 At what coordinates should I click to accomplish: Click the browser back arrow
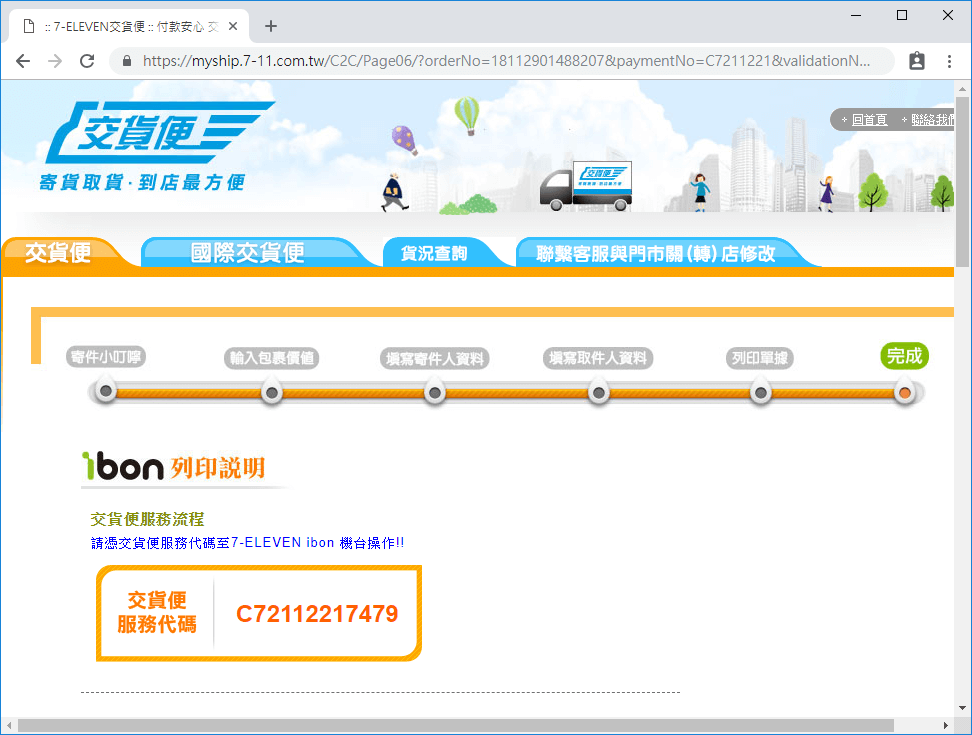(x=23, y=60)
